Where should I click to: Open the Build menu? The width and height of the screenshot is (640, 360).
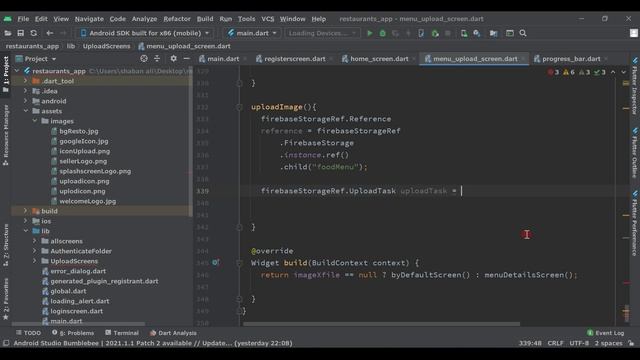tap(205, 19)
